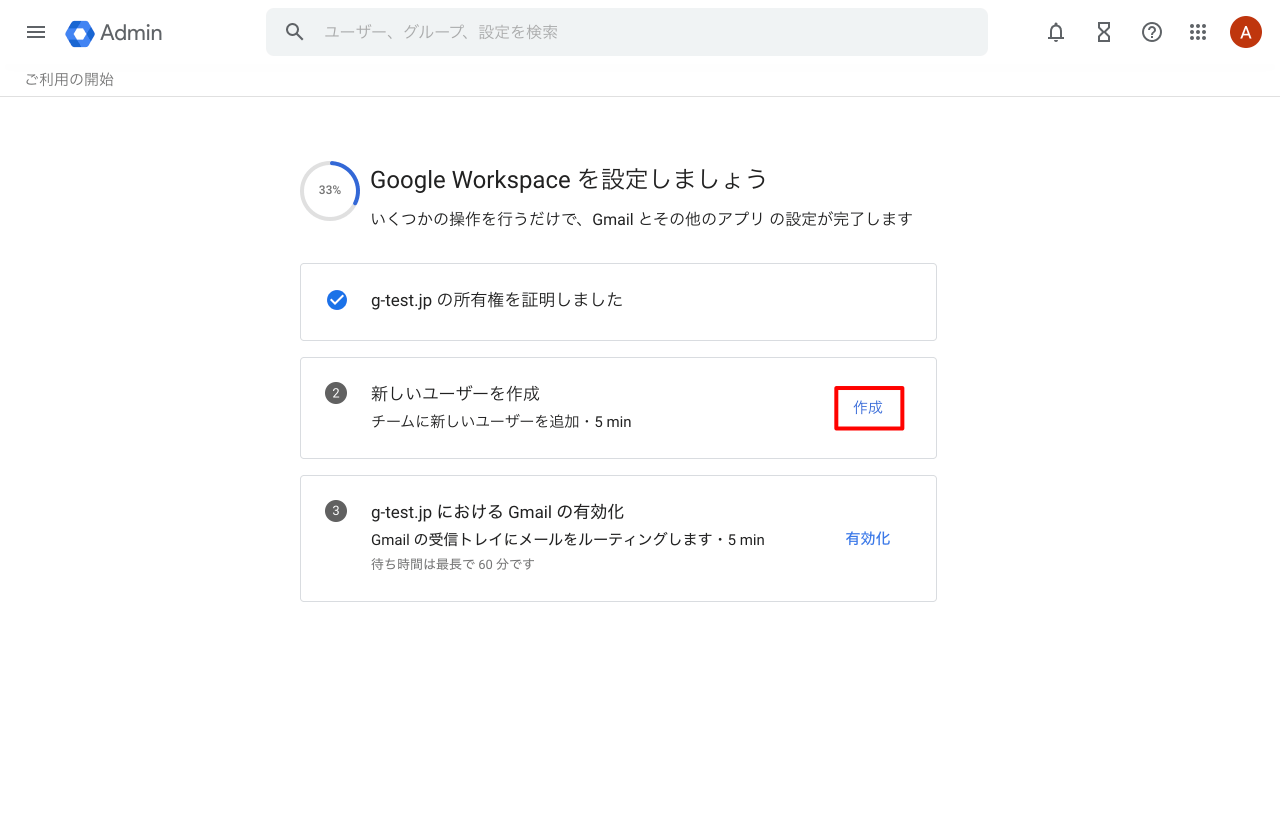This screenshot has height=832, width=1280.
Task: Click the step 2 number badge
Action: (x=336, y=393)
